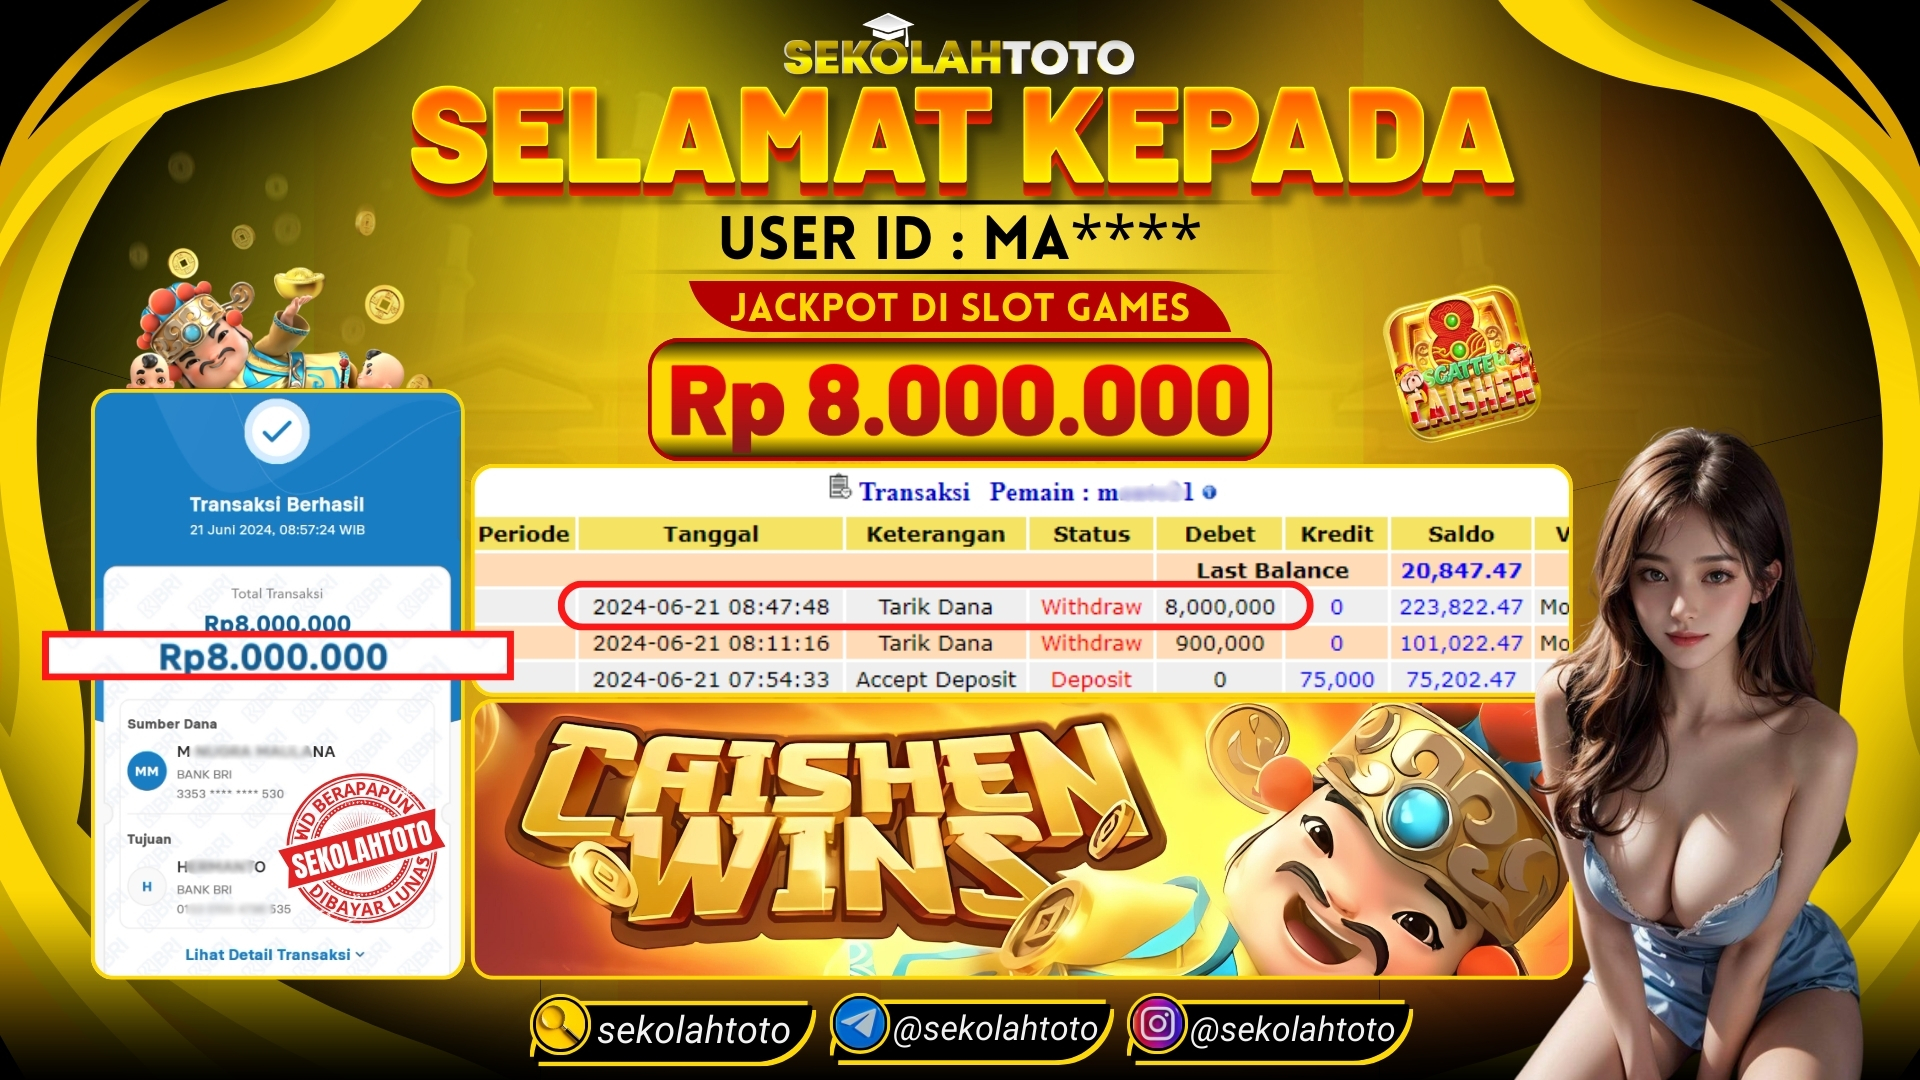Open the Withdraw status of 8,000,000 row
1920x1080 pixels.
coord(1091,607)
